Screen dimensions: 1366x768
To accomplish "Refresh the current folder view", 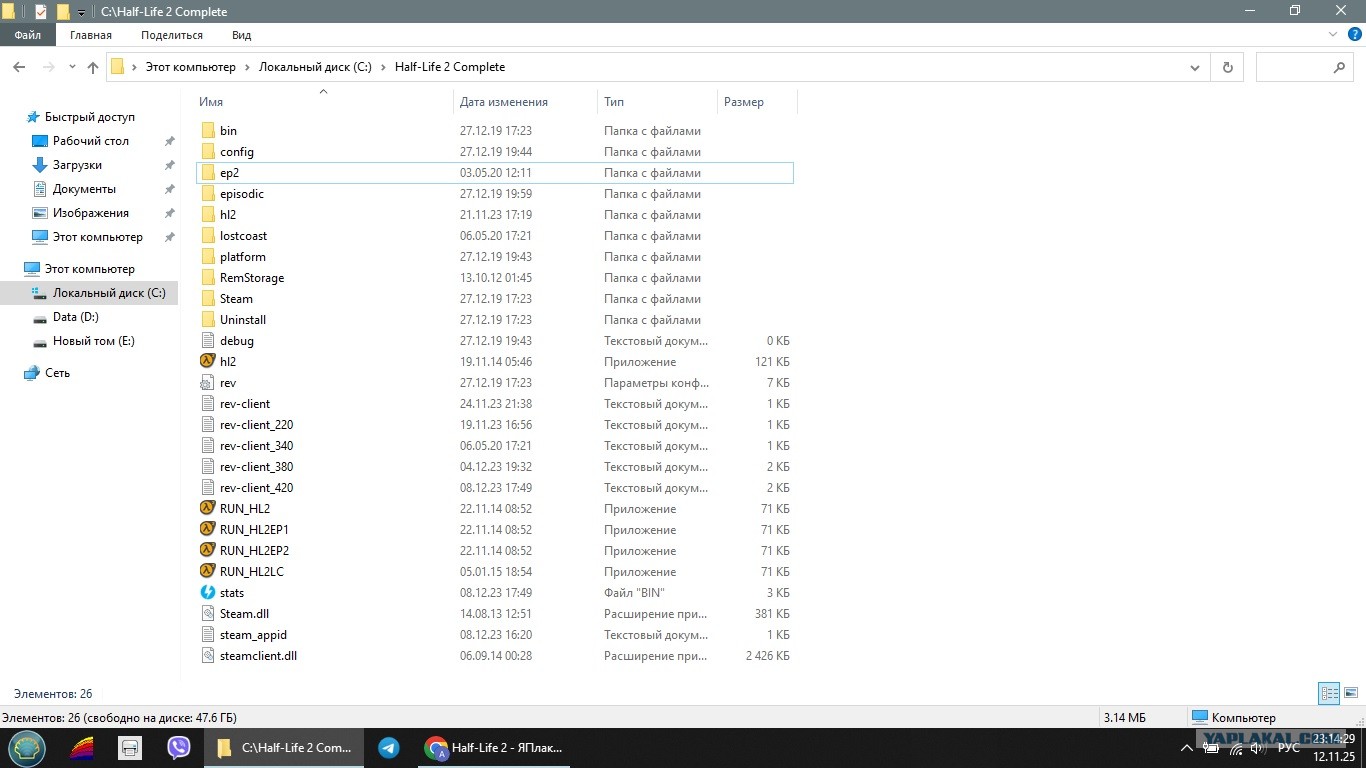I will 1227,67.
